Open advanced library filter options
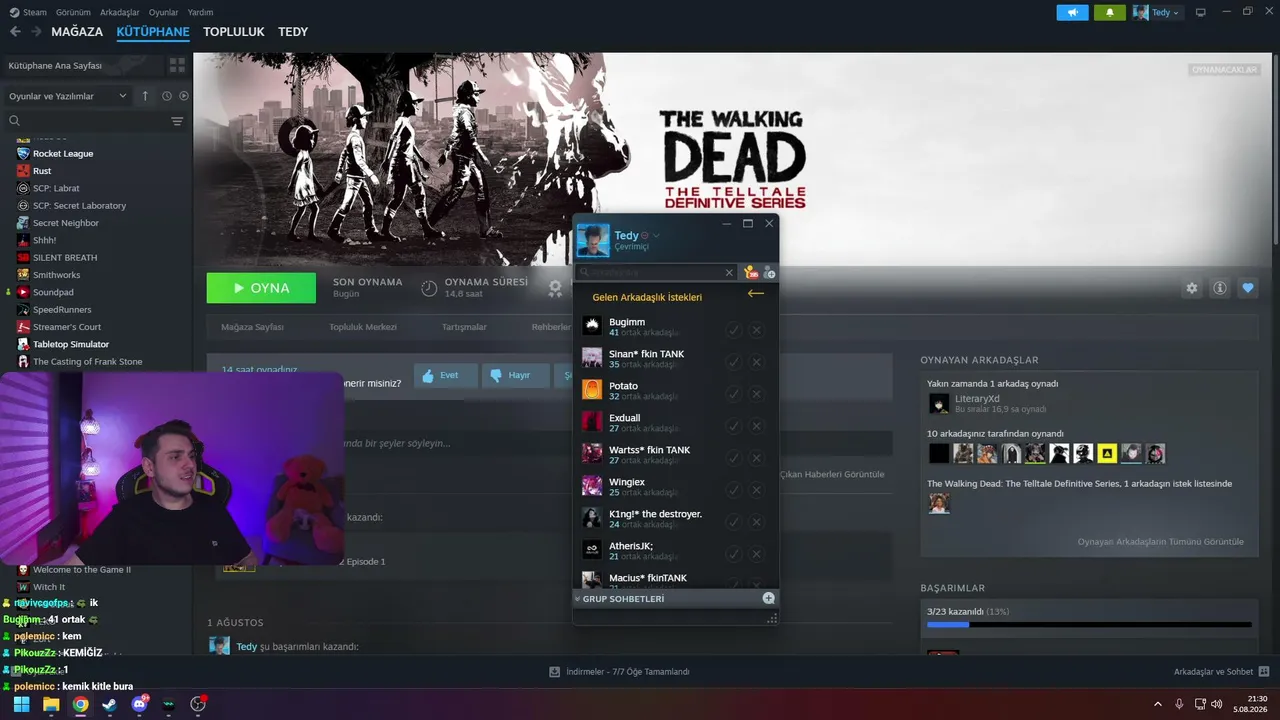This screenshot has width=1280, height=720. coord(177,121)
